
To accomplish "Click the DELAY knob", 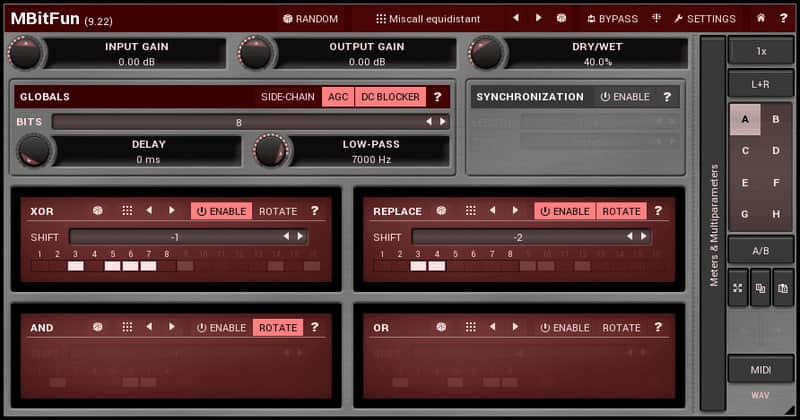I will coord(34,151).
